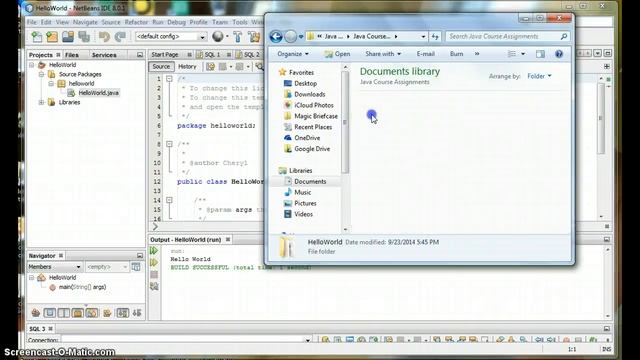Click HelloWorld folder icon in details pane

click(287, 247)
